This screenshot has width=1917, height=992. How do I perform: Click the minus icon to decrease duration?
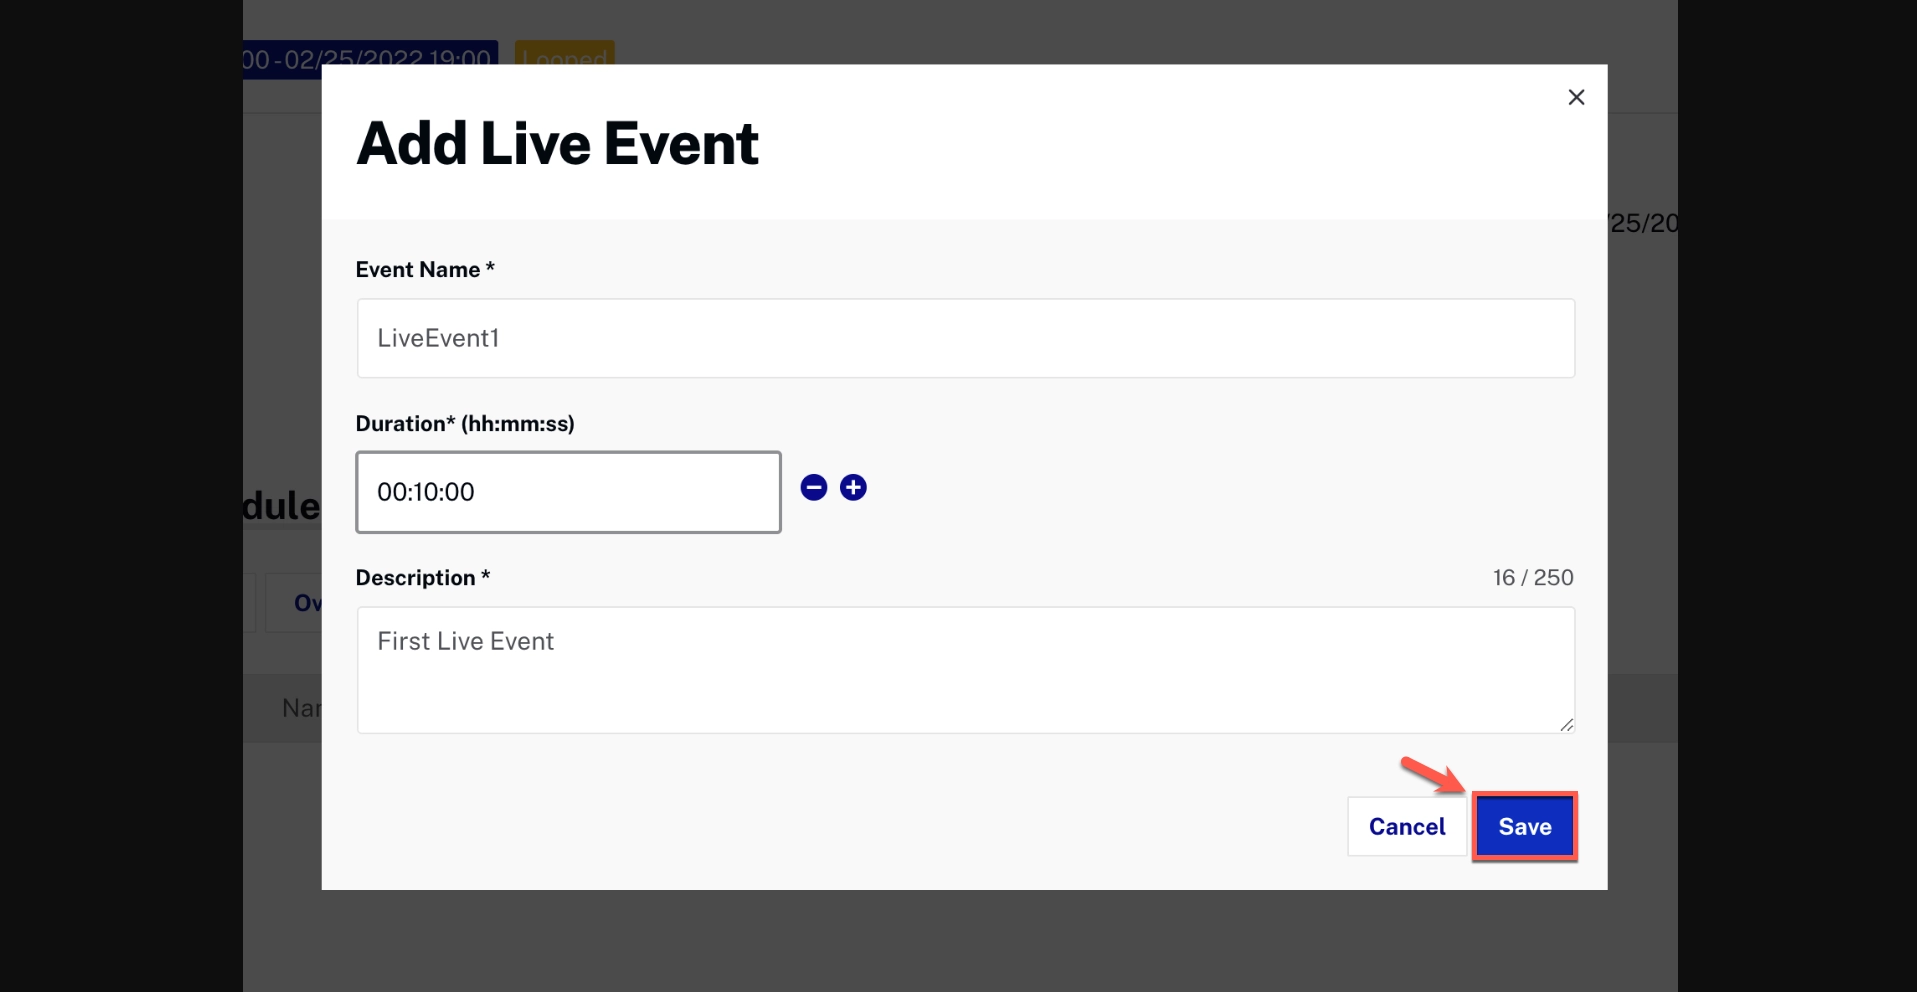814,488
